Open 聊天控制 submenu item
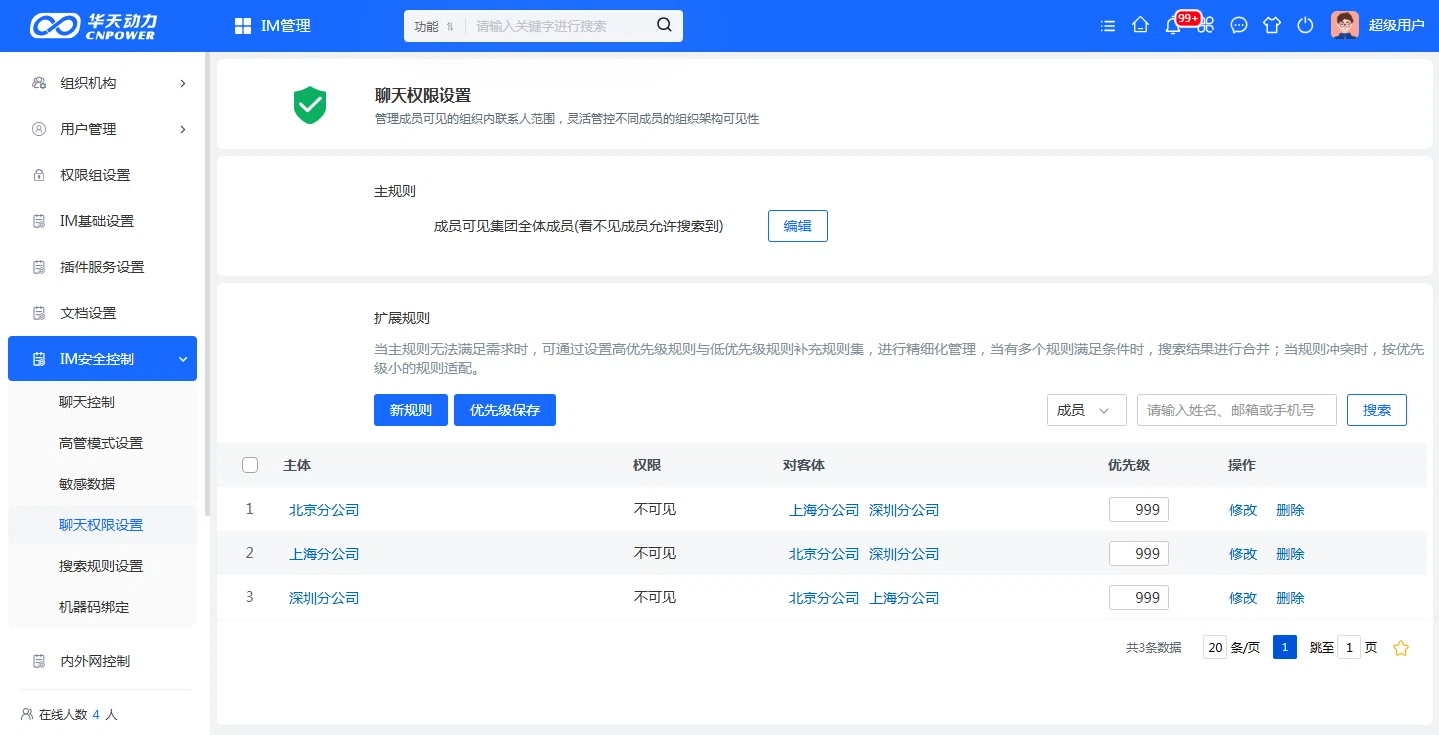 pos(87,402)
